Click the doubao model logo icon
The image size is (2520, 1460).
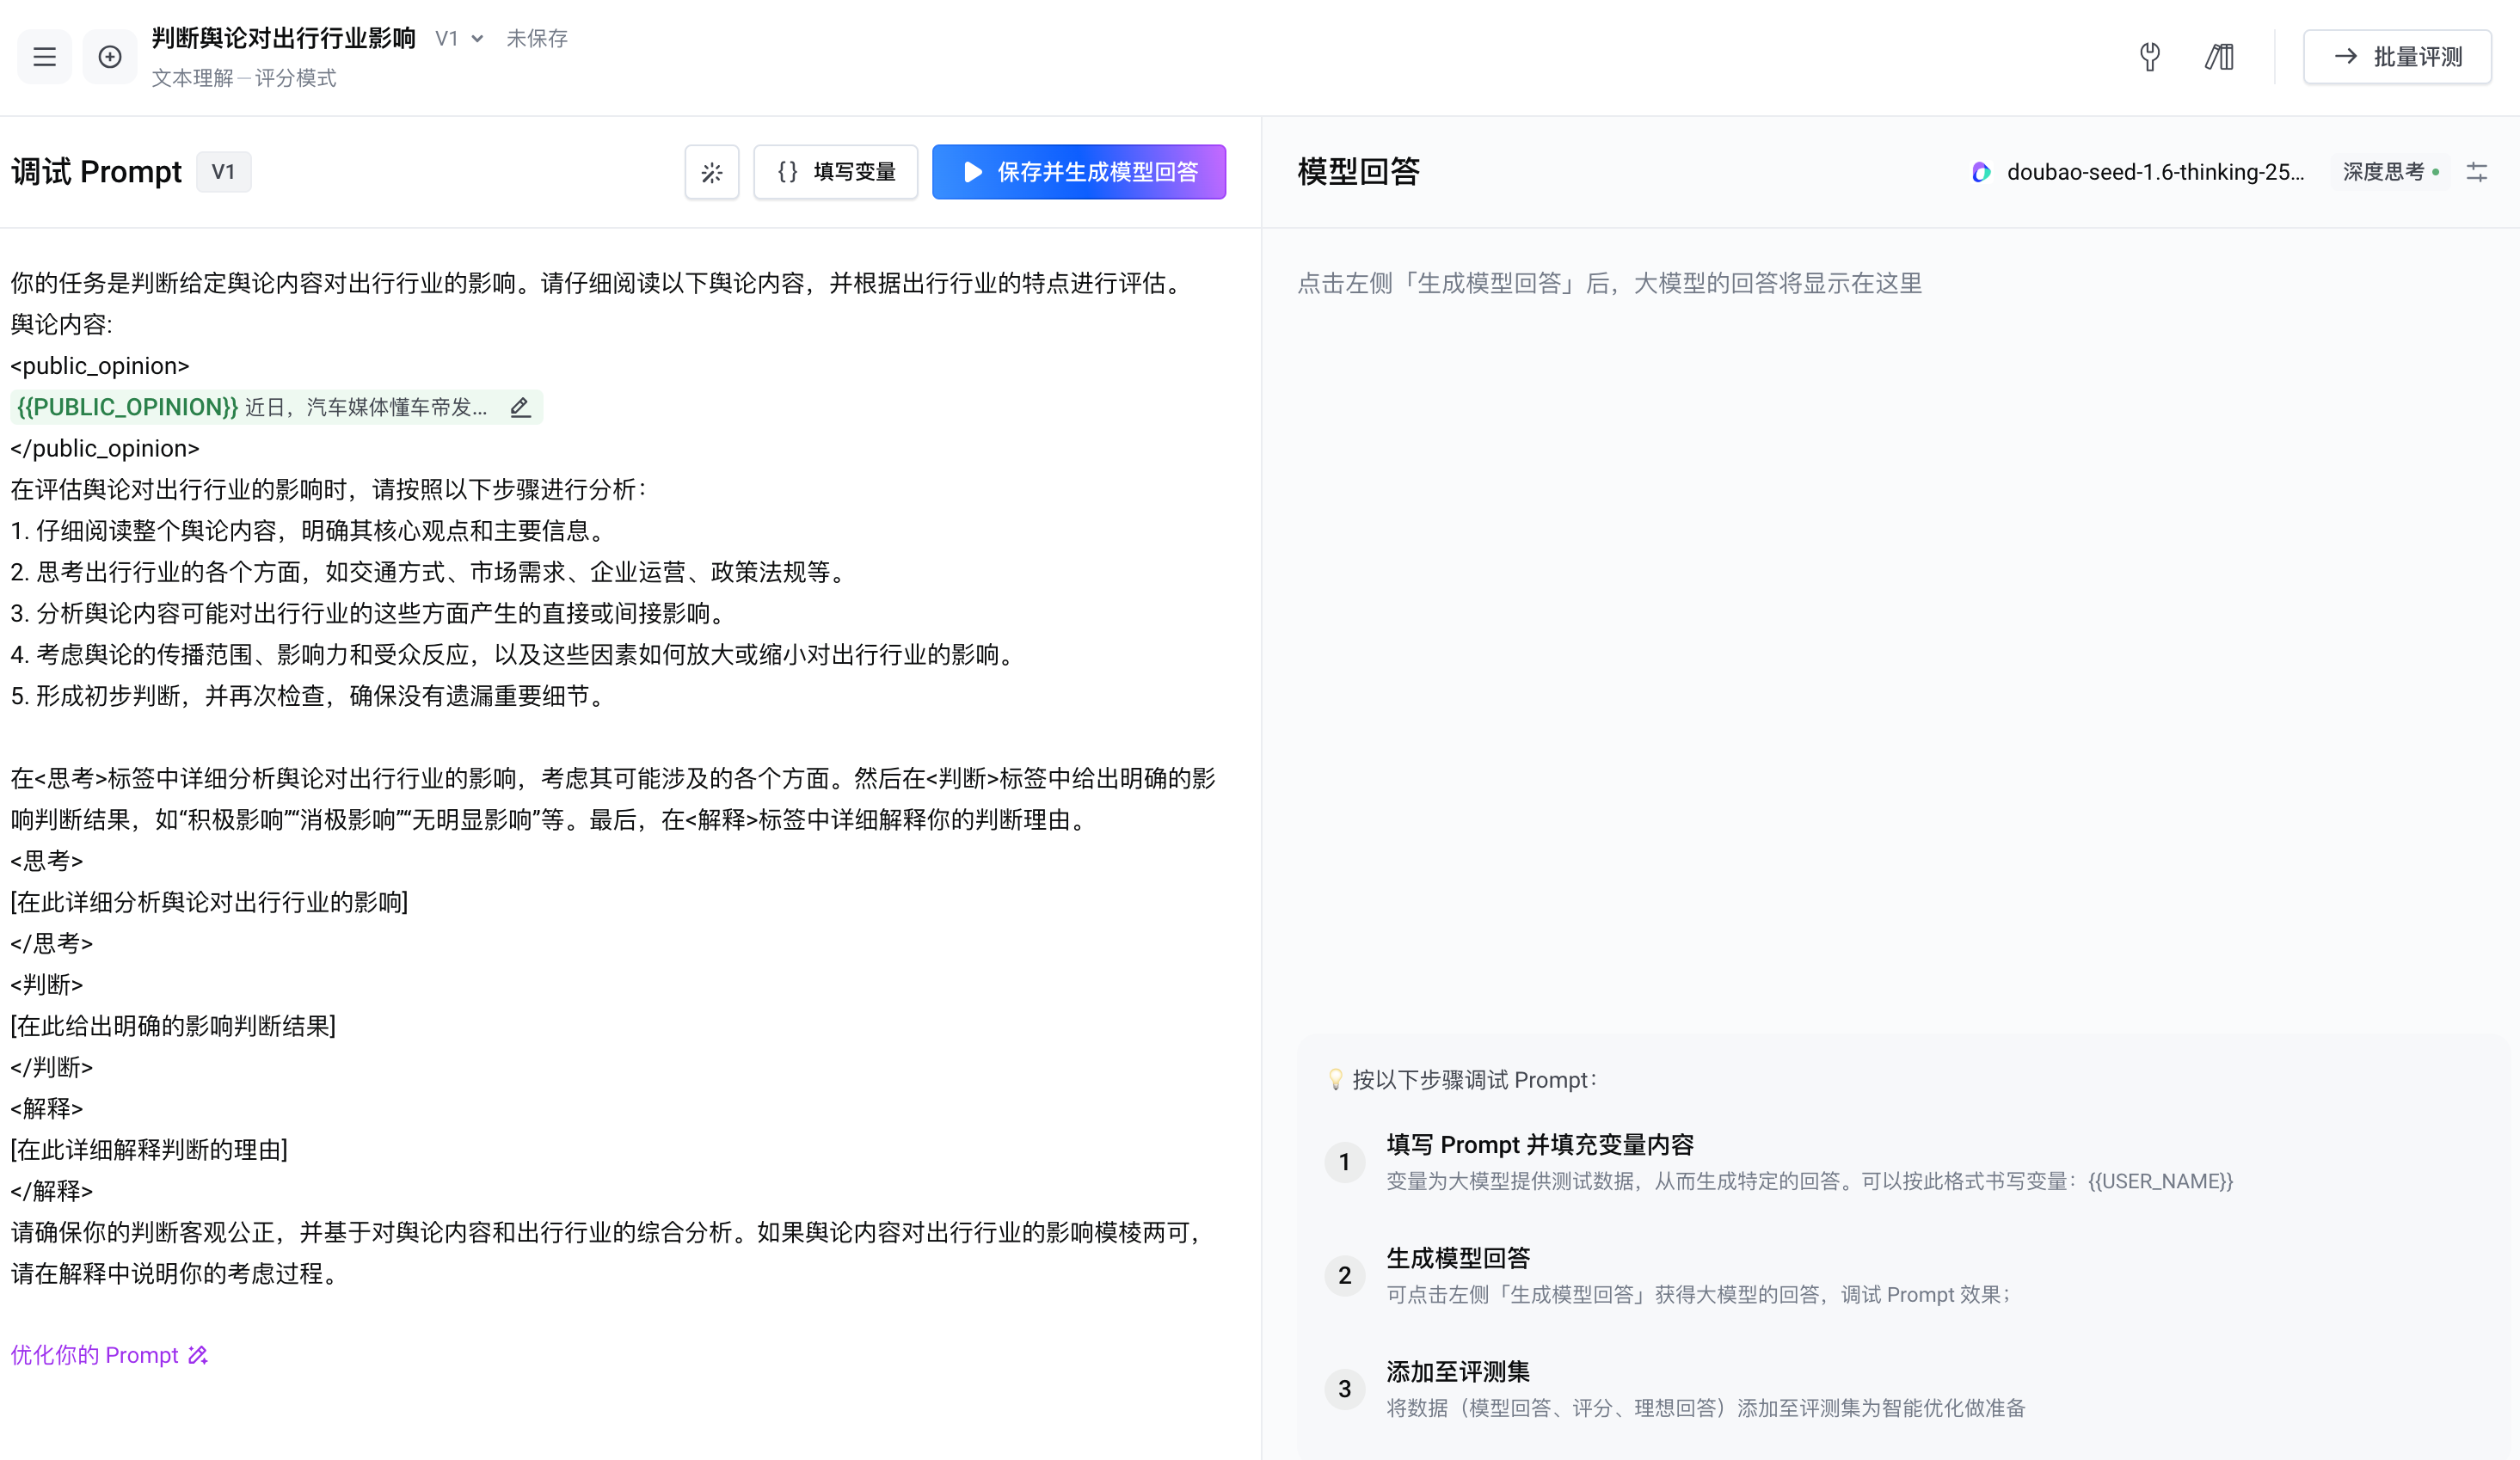click(x=1980, y=172)
